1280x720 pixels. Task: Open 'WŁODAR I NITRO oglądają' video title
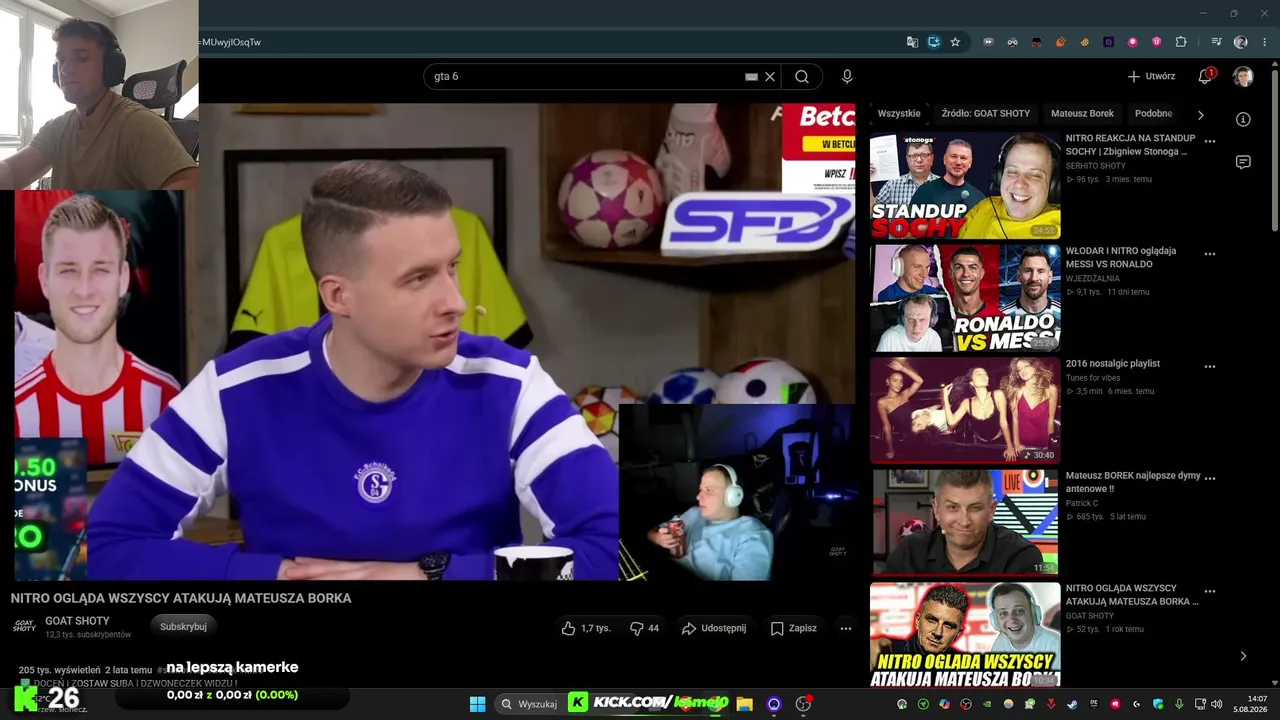point(1121,257)
